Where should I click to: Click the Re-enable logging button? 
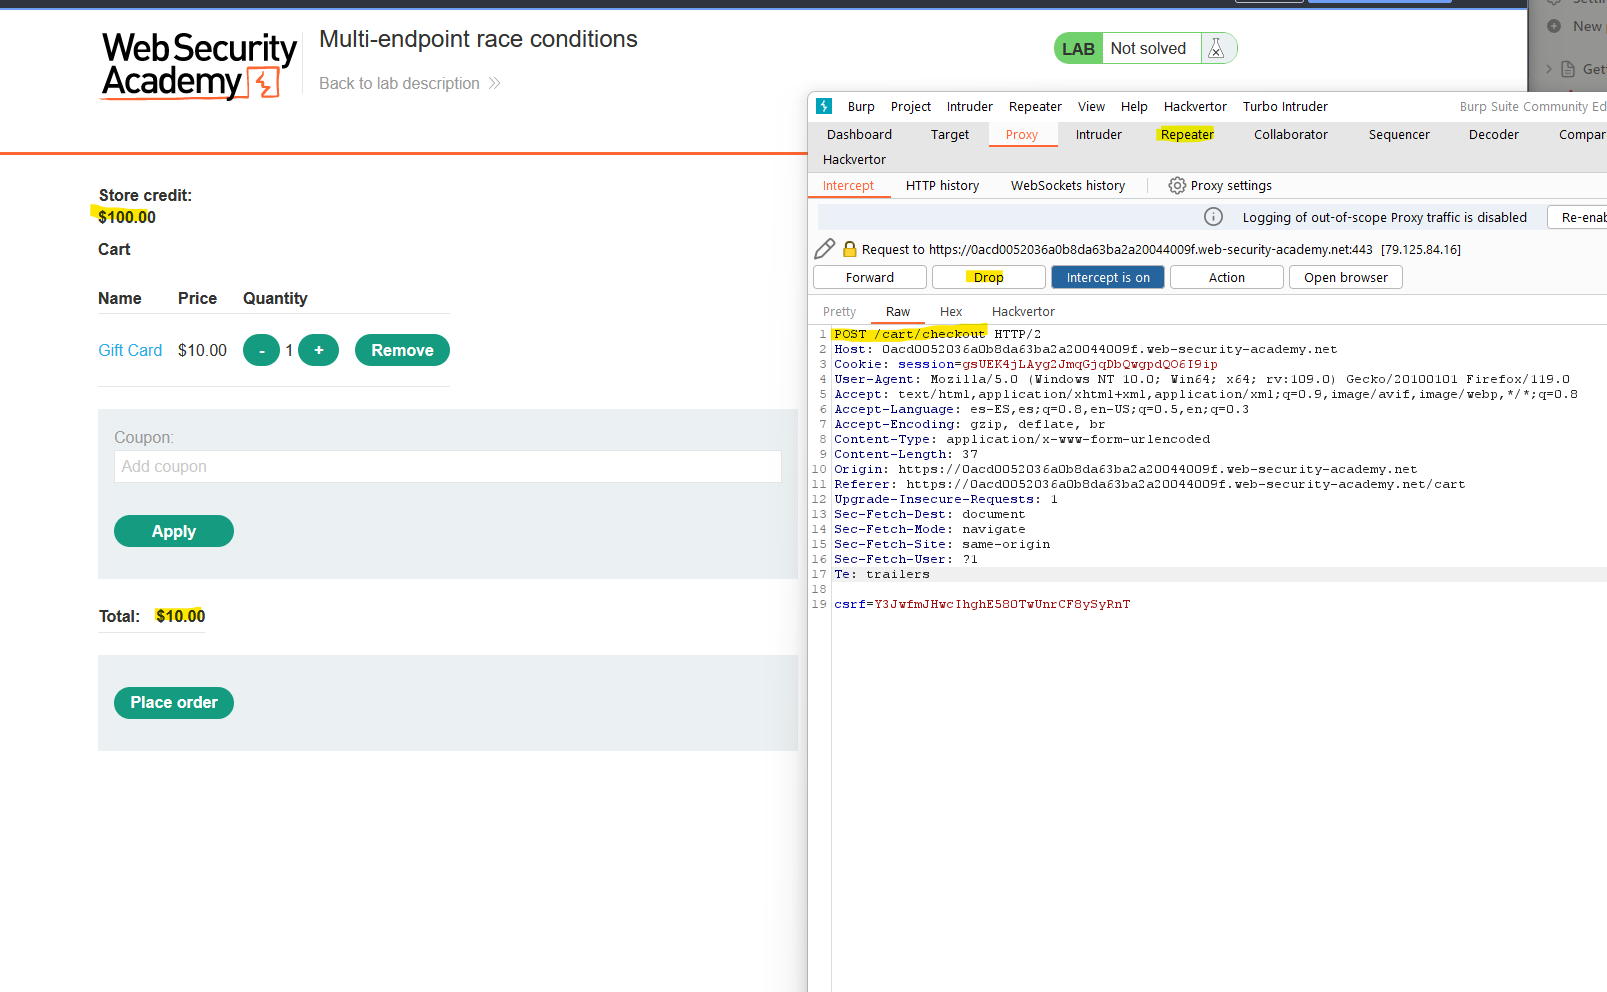pos(1578,217)
